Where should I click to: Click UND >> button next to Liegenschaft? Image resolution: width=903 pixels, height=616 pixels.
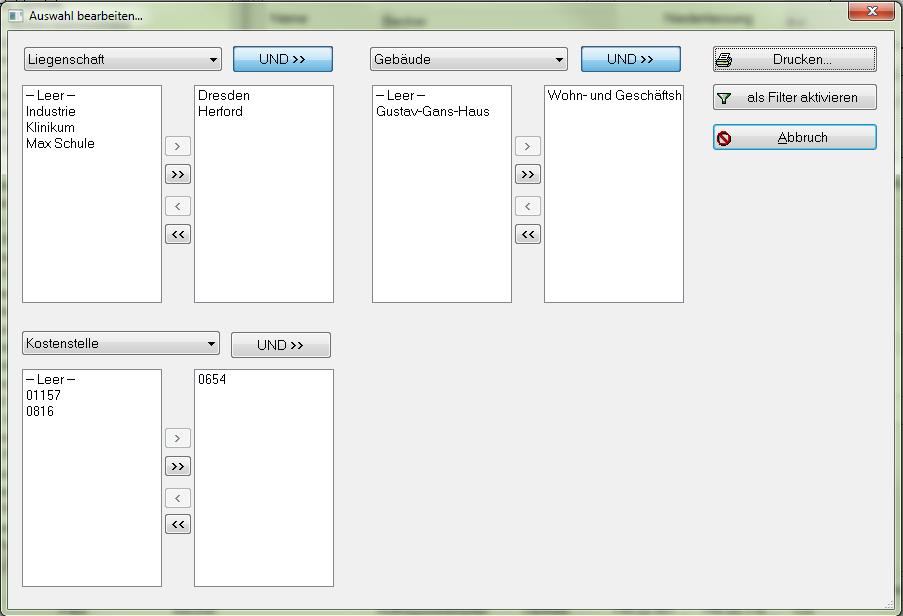(283, 59)
